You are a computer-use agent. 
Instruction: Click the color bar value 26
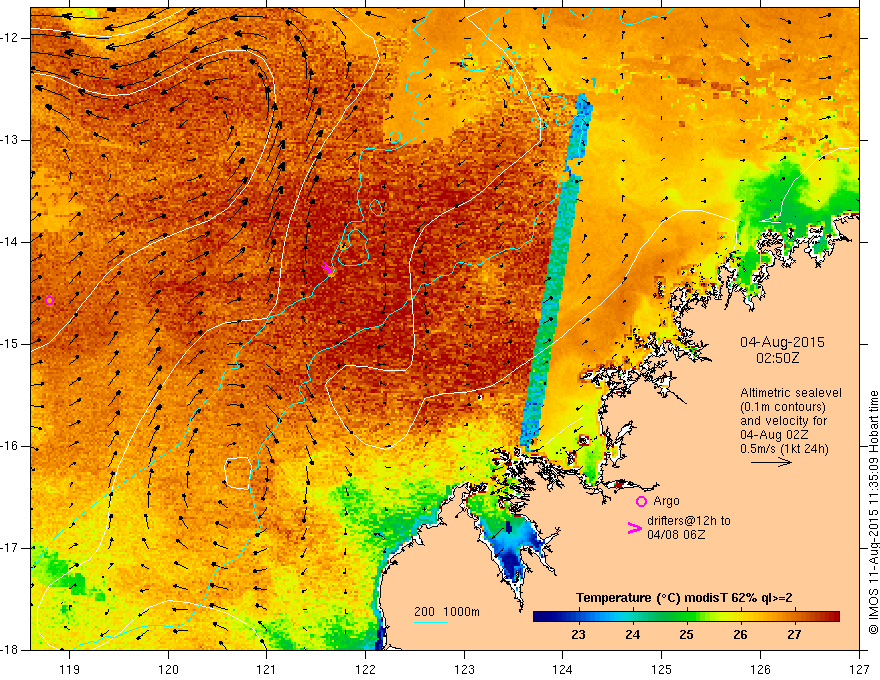tap(740, 635)
